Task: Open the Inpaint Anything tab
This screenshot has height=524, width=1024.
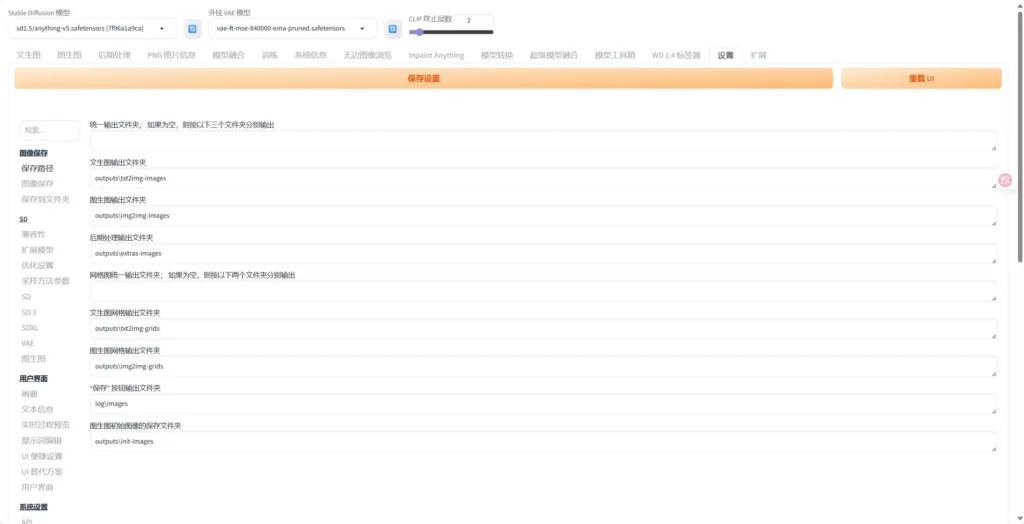Action: (x=436, y=55)
